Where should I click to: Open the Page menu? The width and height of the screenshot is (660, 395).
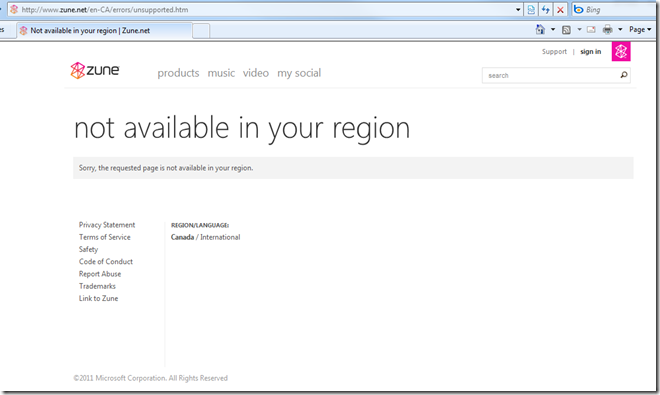click(640, 29)
